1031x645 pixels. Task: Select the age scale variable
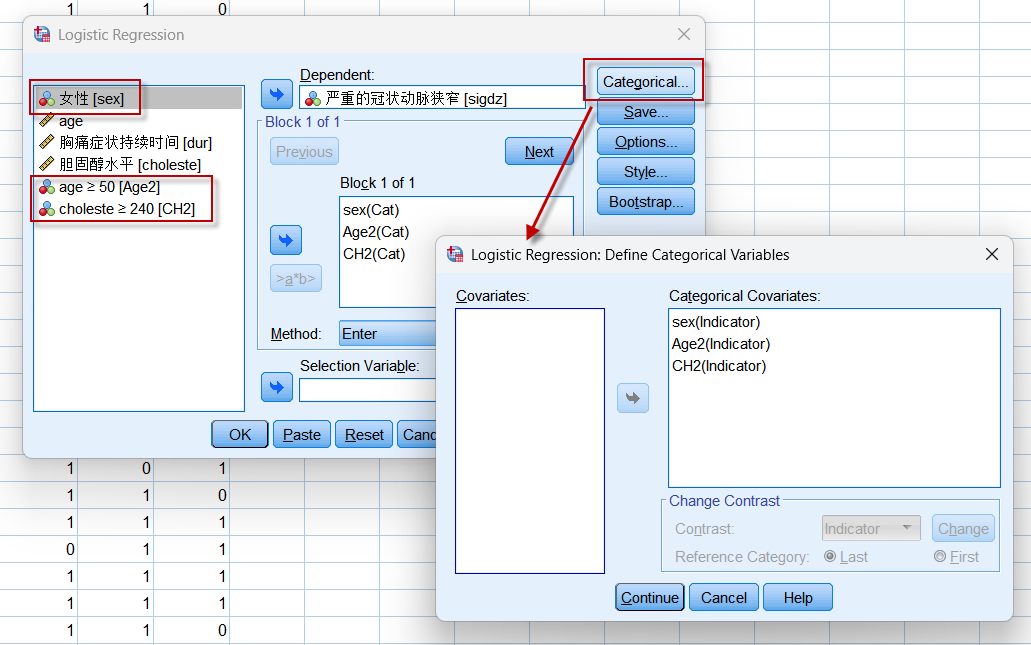[x=71, y=121]
